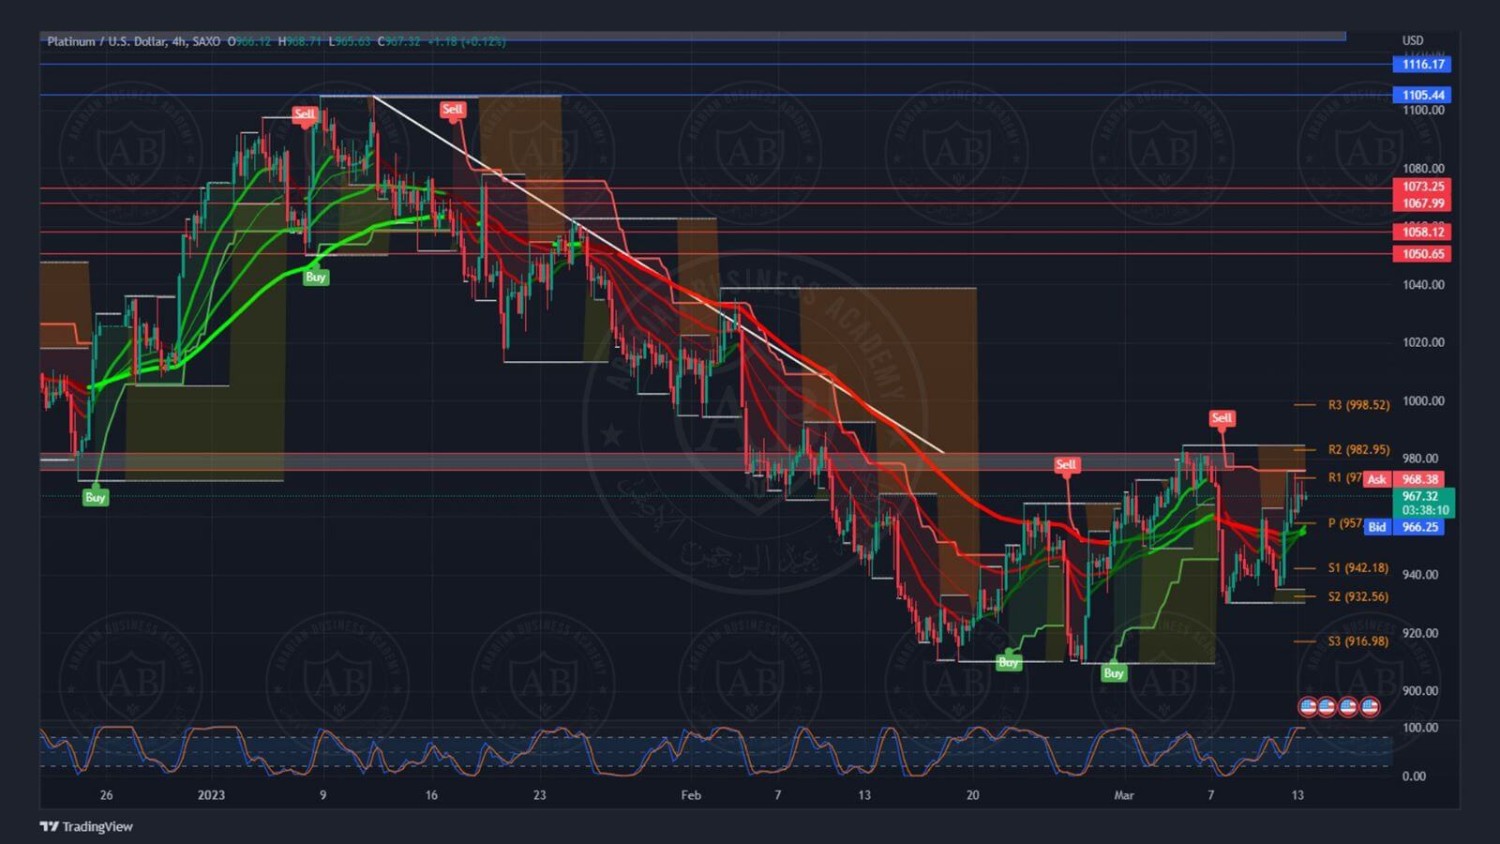Viewport: 1500px width, 844px height.
Task: Click the S3 (916.98) pivot label
Action: pyautogui.click(x=1358, y=641)
